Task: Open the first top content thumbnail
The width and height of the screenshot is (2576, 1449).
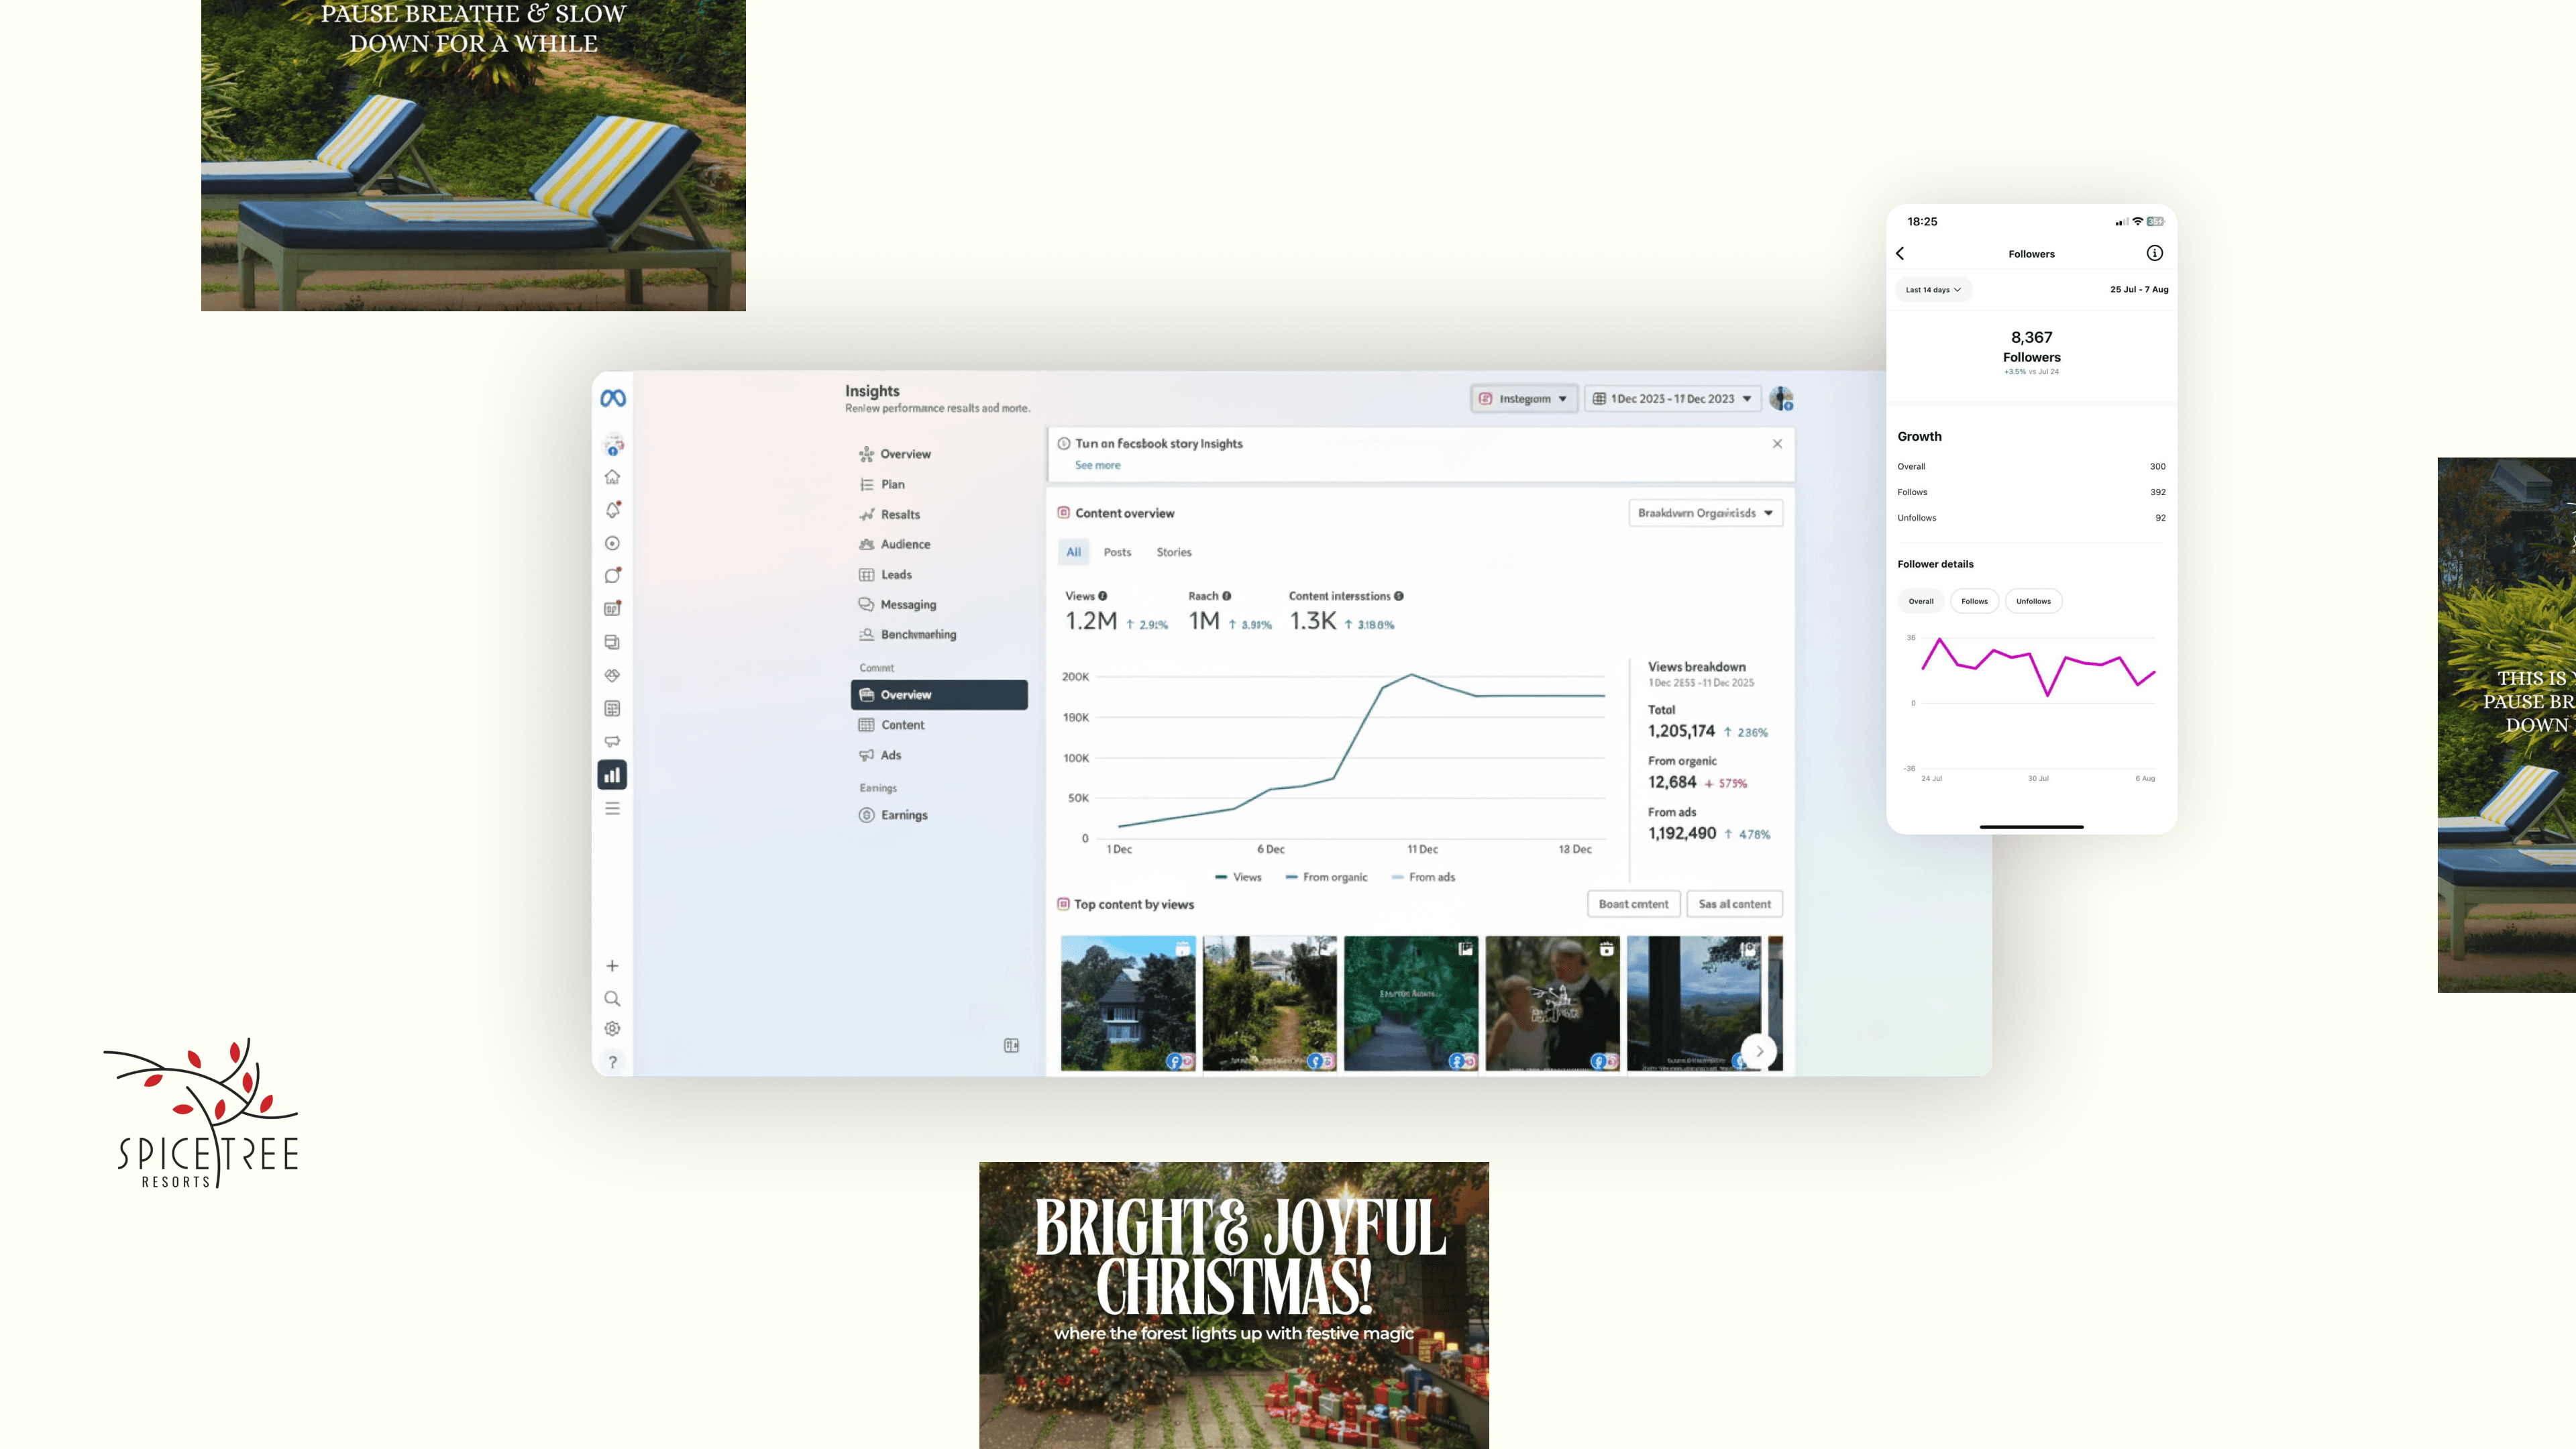Action: [x=1127, y=1002]
